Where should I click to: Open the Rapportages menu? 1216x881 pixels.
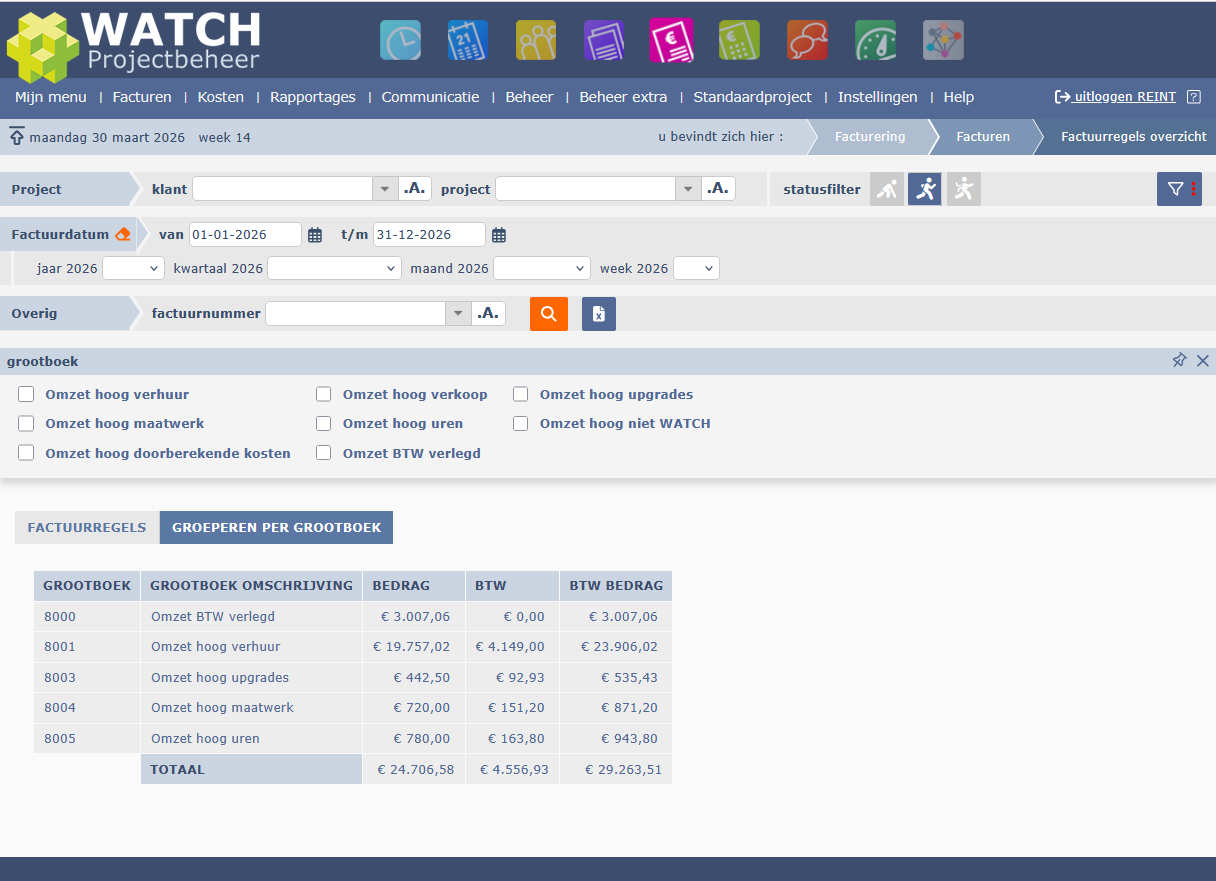[312, 97]
